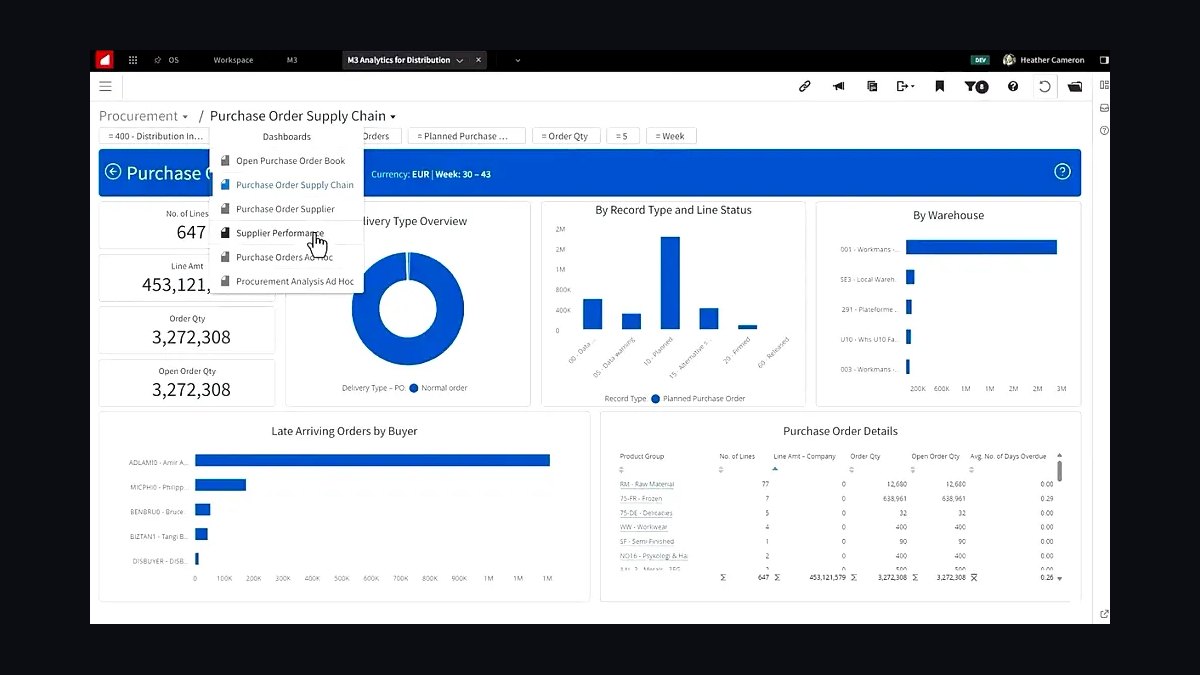Switch to the M3 tab
Screen dimensions: 1200x675
(292, 60)
